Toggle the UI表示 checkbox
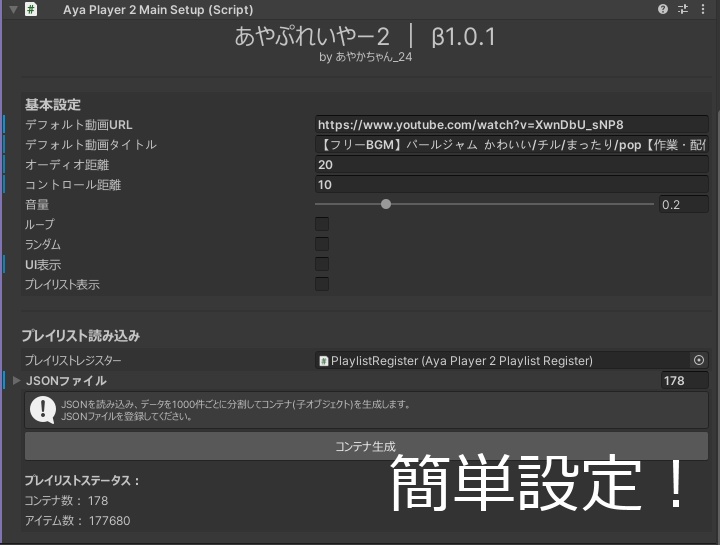Image resolution: width=720 pixels, height=545 pixels. click(322, 264)
